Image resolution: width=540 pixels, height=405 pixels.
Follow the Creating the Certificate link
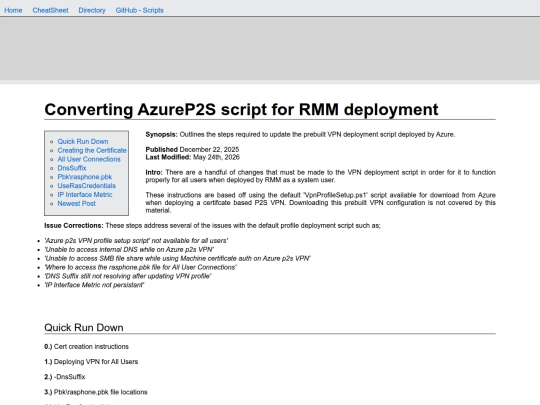[x=92, y=150]
